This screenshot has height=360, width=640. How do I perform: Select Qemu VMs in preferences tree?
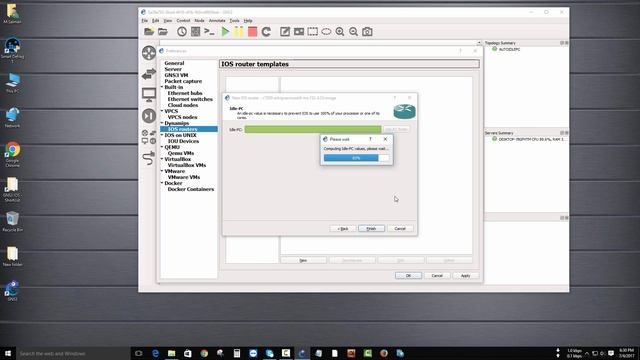pos(181,153)
